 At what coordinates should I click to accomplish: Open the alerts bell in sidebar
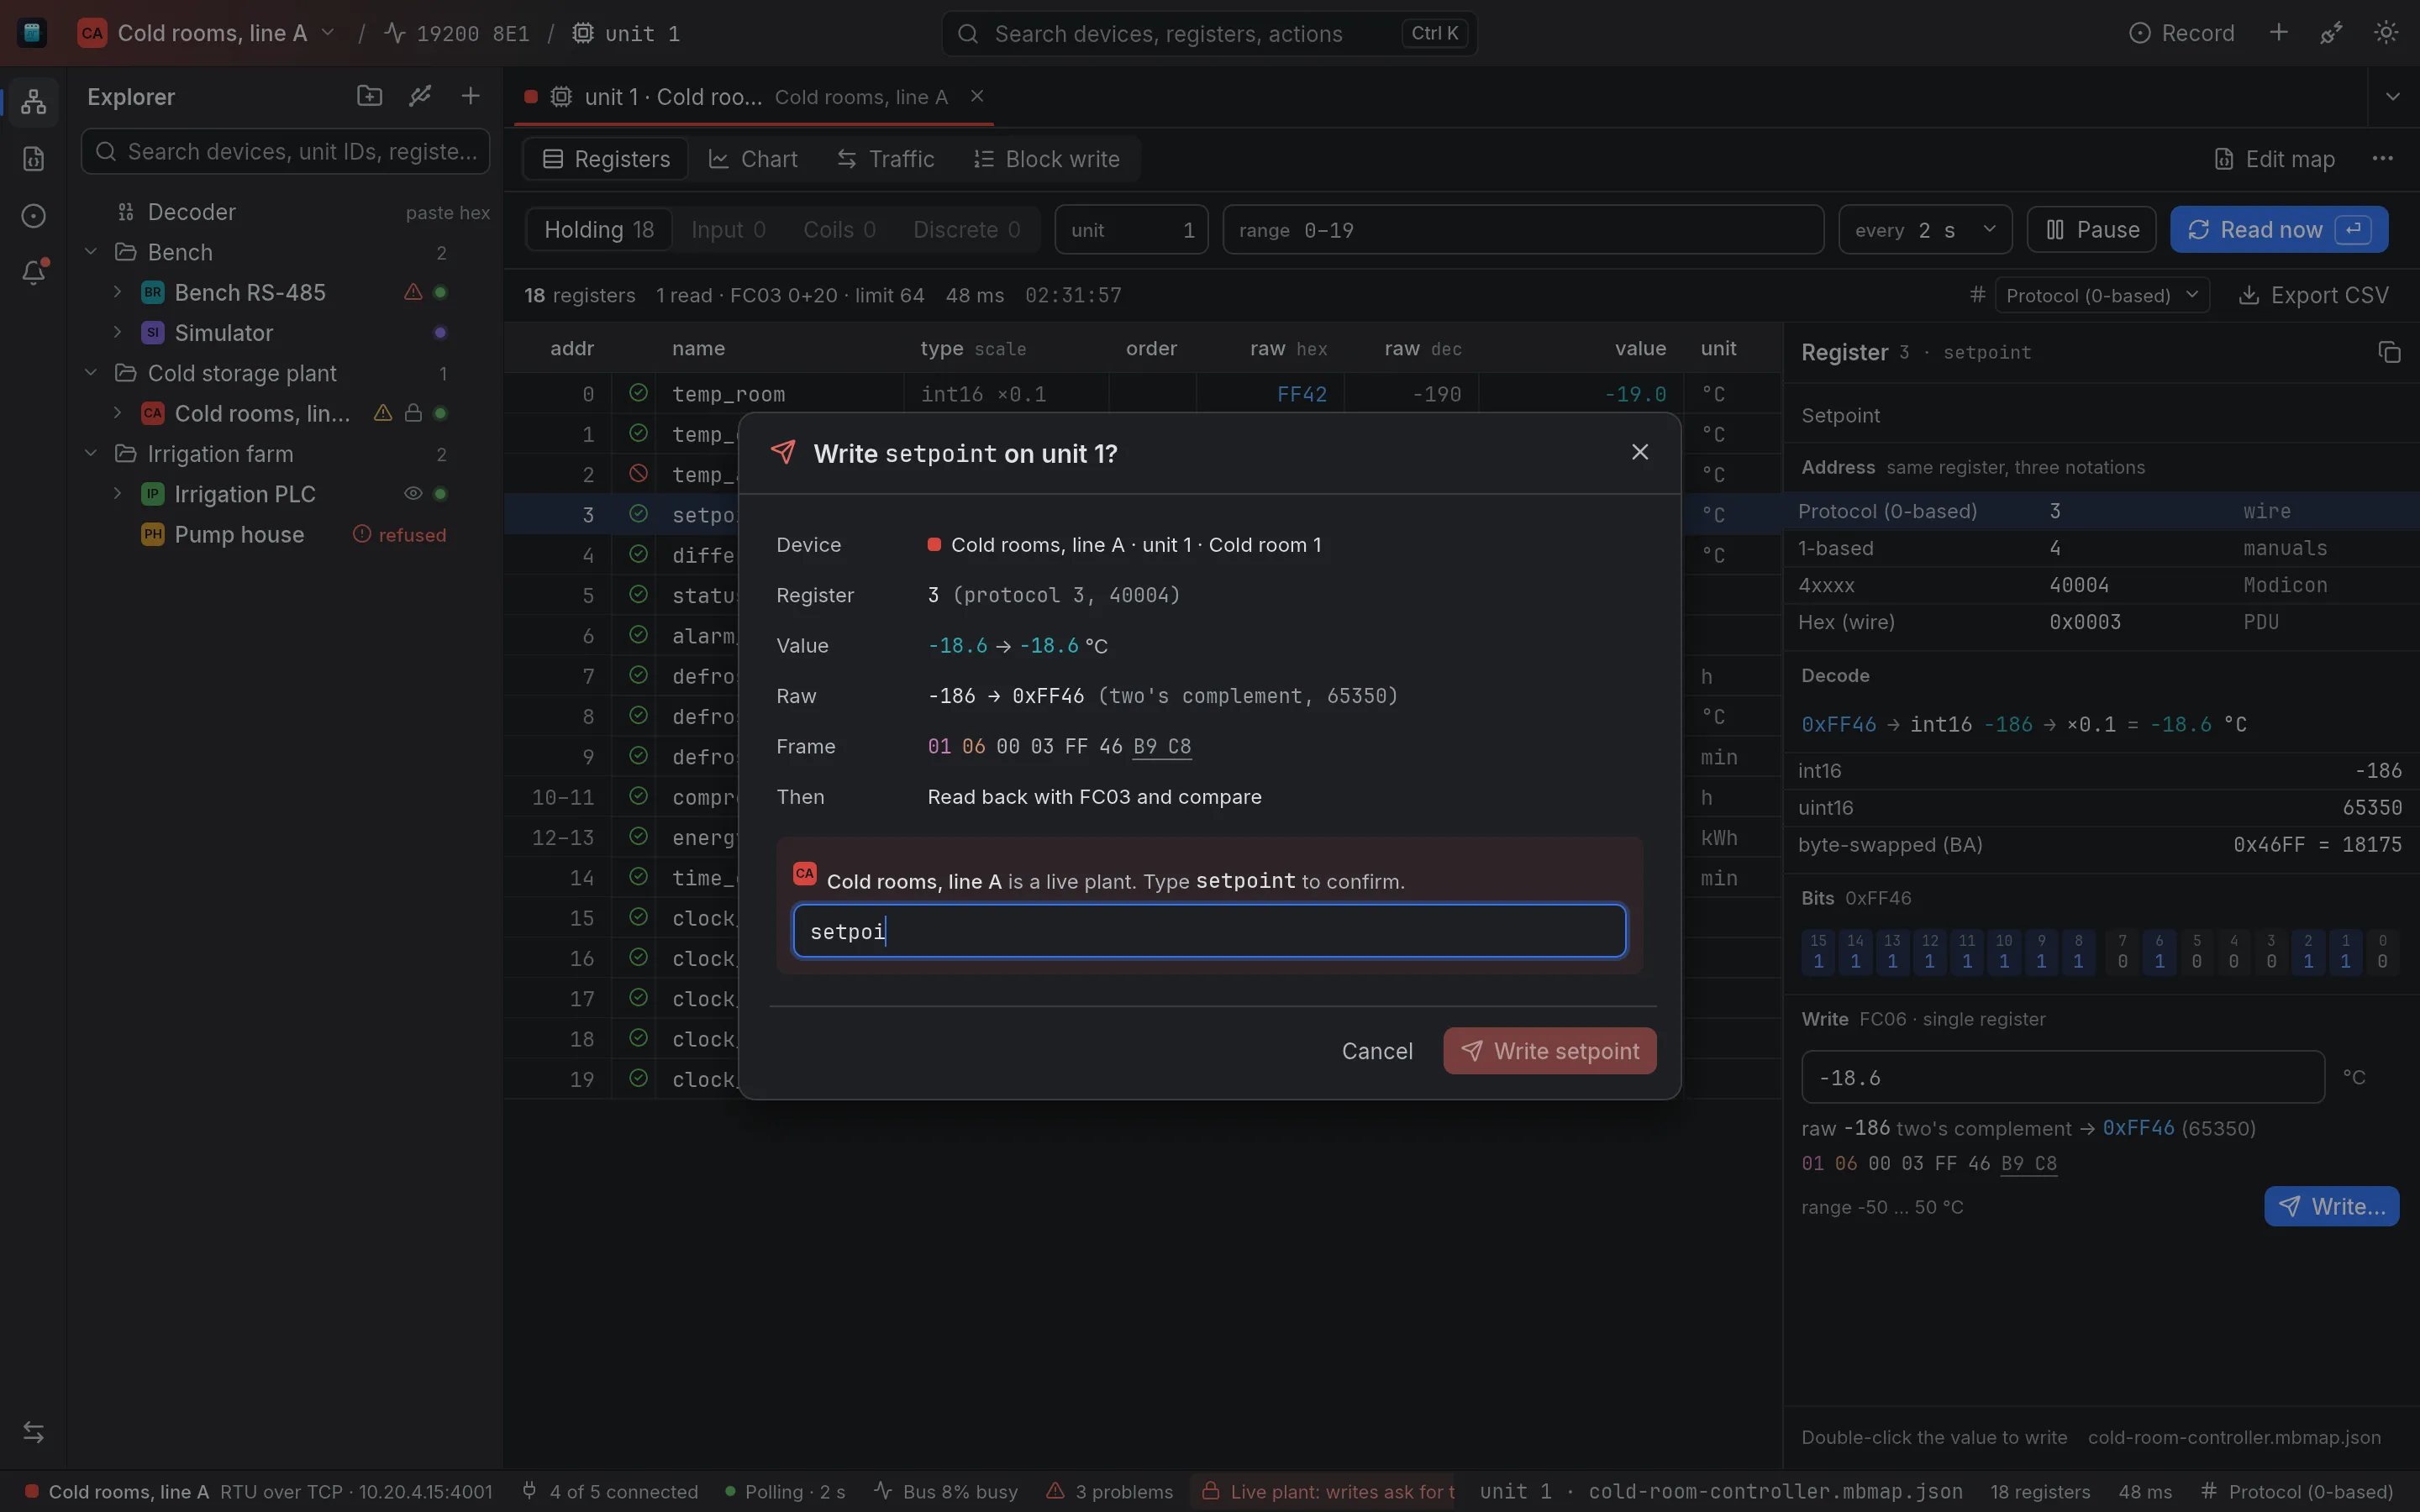click(x=33, y=273)
